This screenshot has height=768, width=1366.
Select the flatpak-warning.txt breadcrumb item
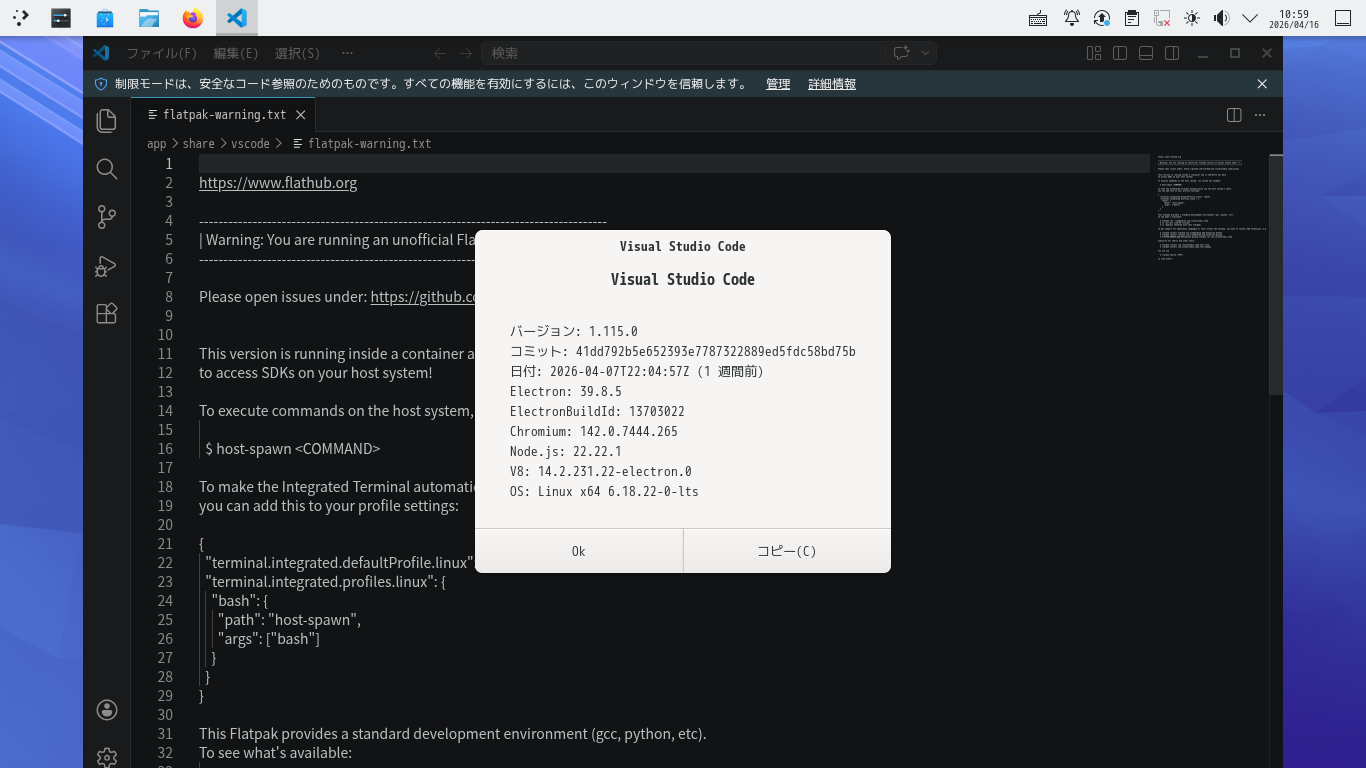coord(361,144)
